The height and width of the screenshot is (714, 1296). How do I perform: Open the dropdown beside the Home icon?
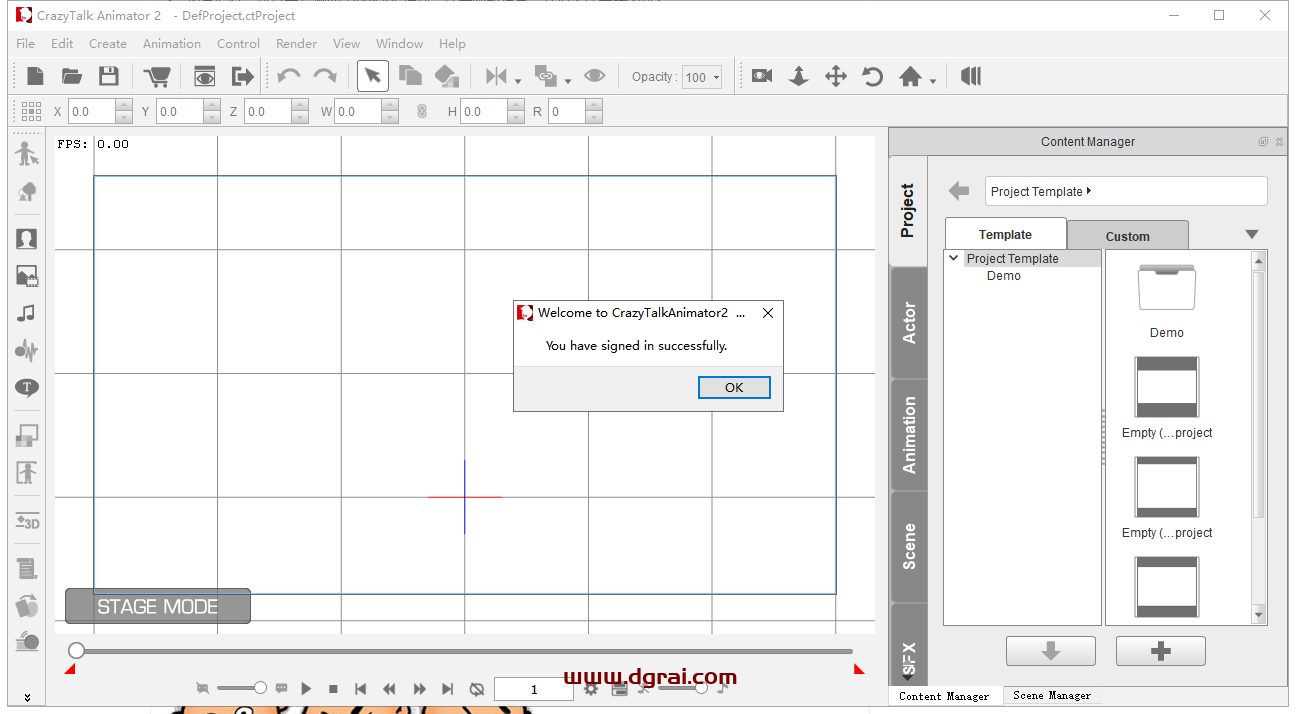tap(933, 81)
